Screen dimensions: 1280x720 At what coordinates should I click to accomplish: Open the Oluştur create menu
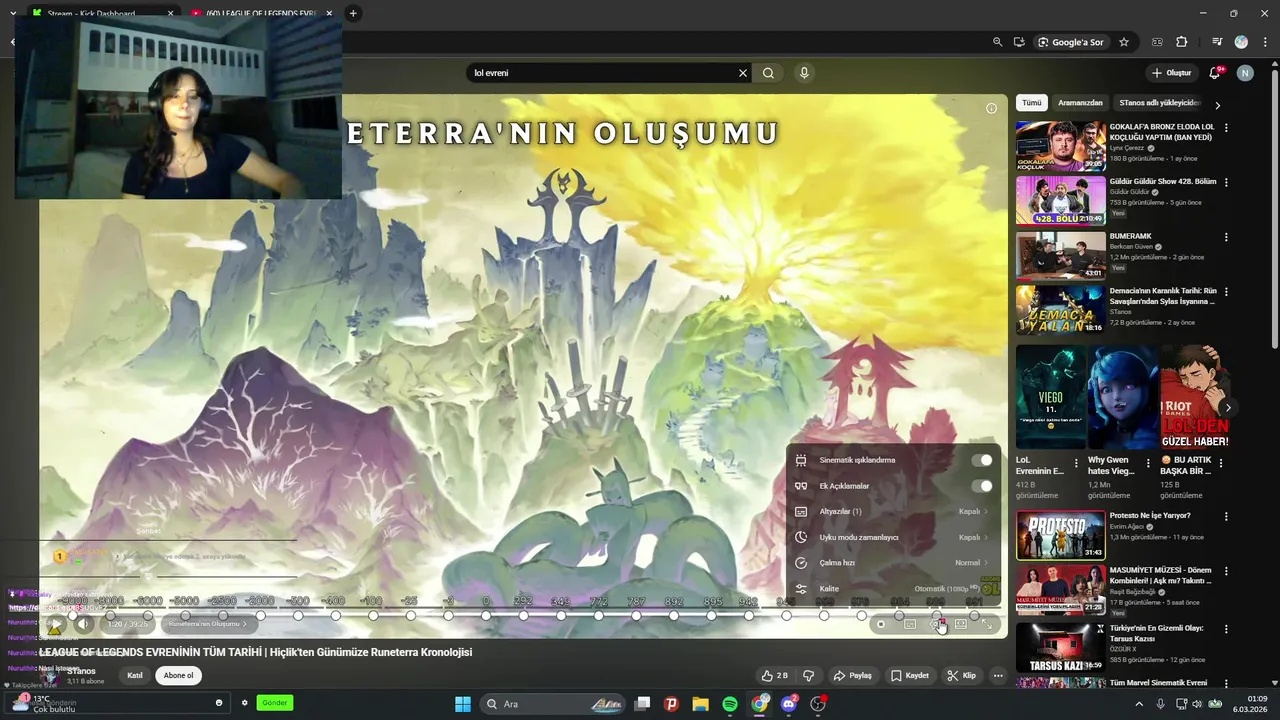(1171, 73)
